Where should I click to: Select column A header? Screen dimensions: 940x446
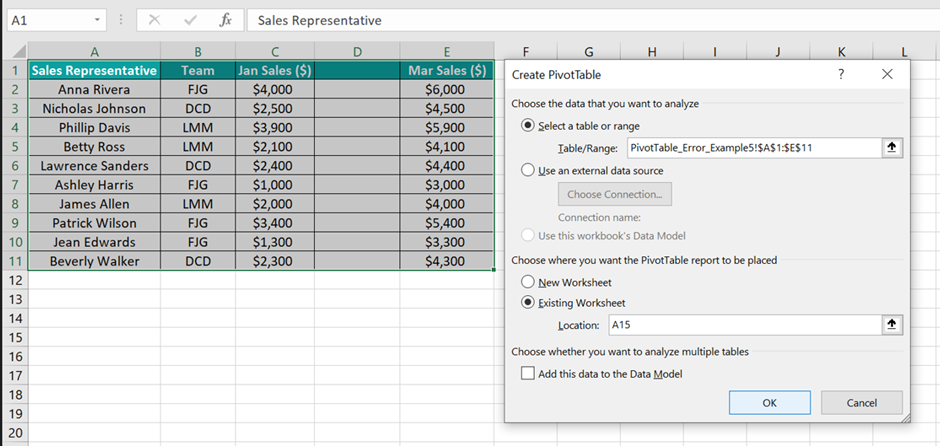click(x=94, y=52)
